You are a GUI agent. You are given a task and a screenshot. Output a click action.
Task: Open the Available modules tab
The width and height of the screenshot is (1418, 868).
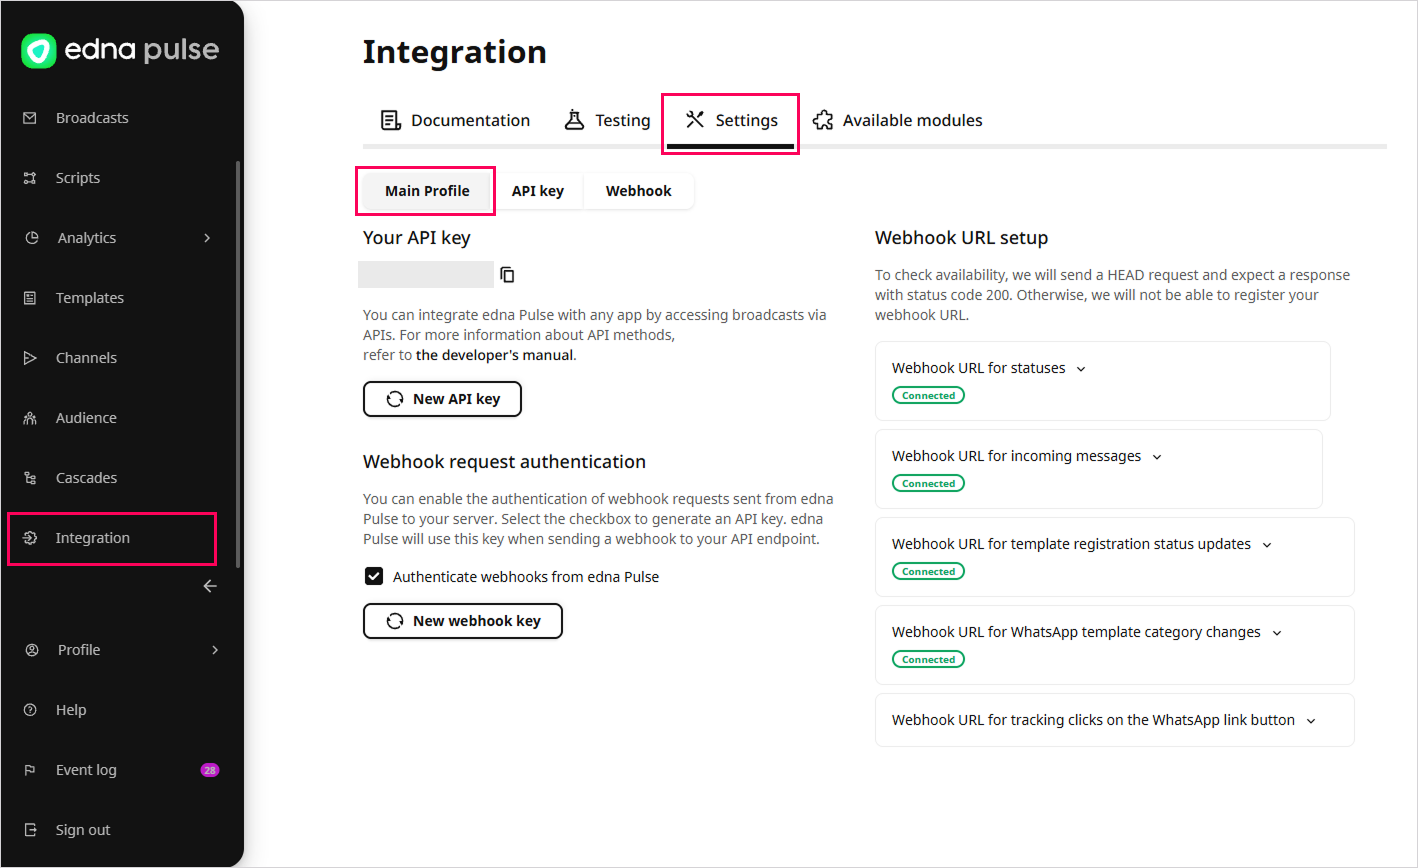(898, 120)
